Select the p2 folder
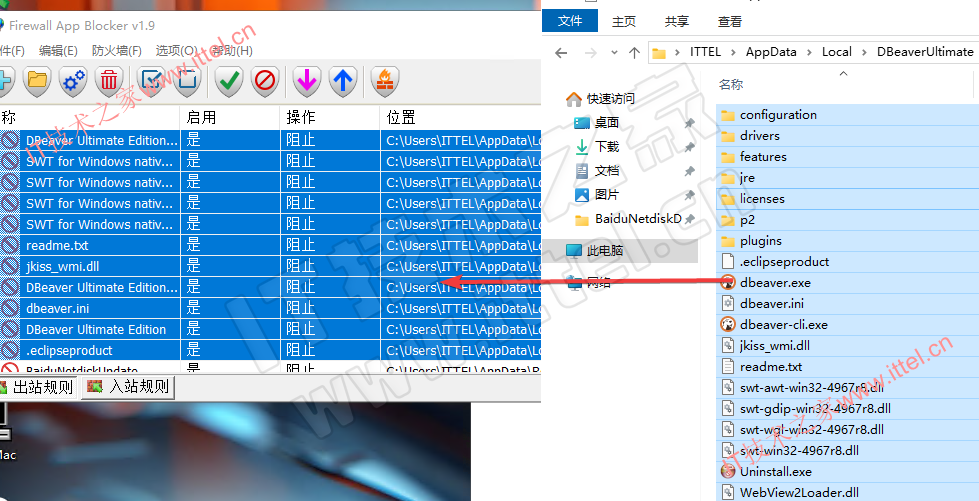This screenshot has height=501, width=979. coord(747,220)
